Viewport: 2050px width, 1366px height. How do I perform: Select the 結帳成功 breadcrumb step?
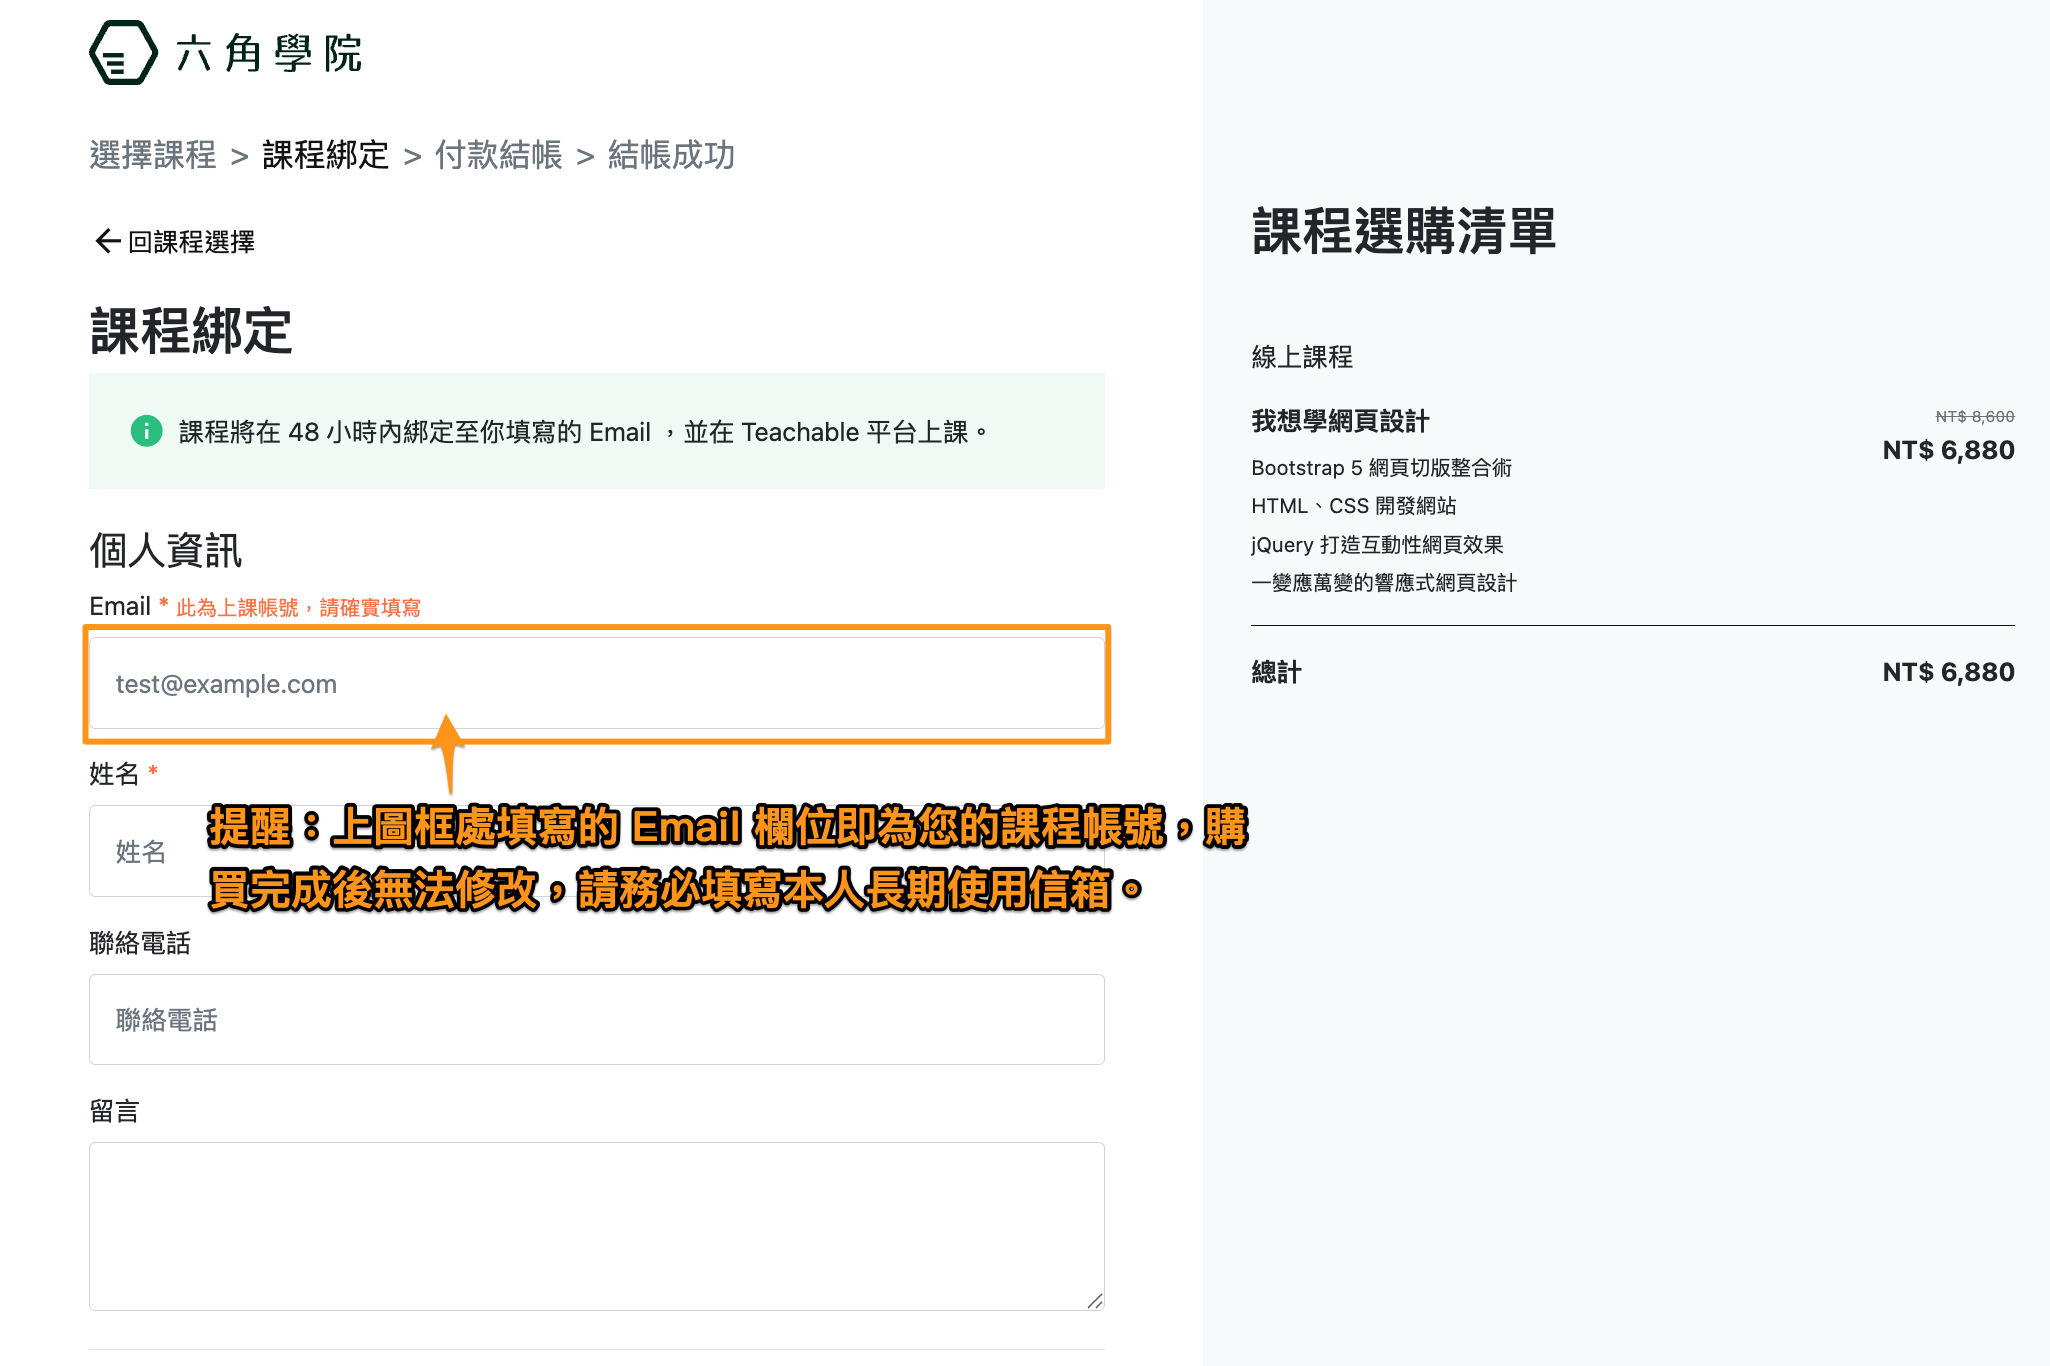click(x=671, y=155)
